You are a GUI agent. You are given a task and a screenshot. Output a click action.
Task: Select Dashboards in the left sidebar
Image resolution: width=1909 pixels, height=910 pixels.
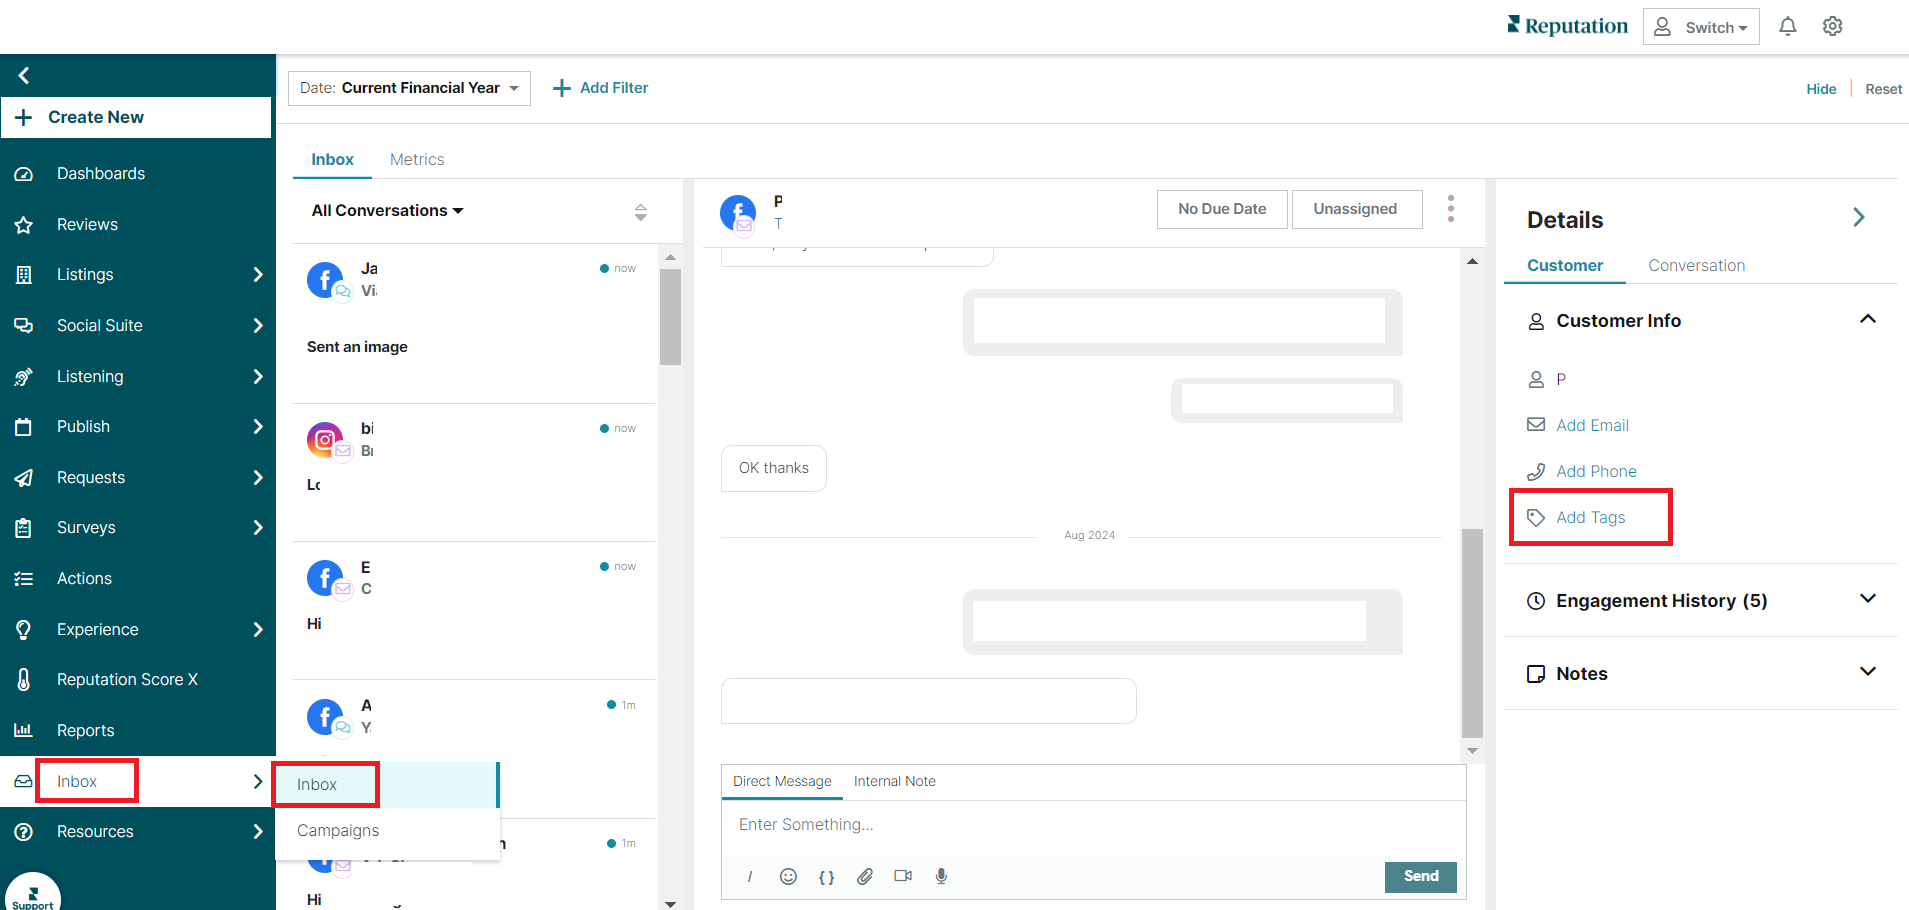100,173
